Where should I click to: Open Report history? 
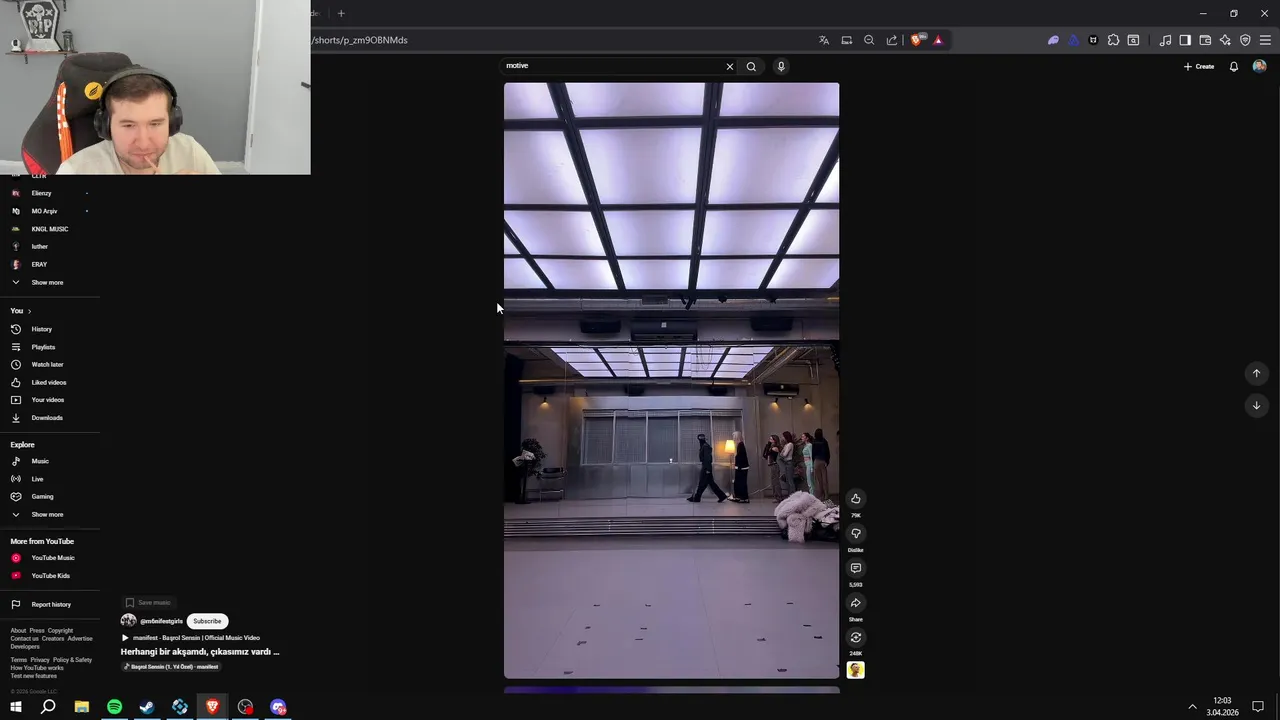coord(50,604)
